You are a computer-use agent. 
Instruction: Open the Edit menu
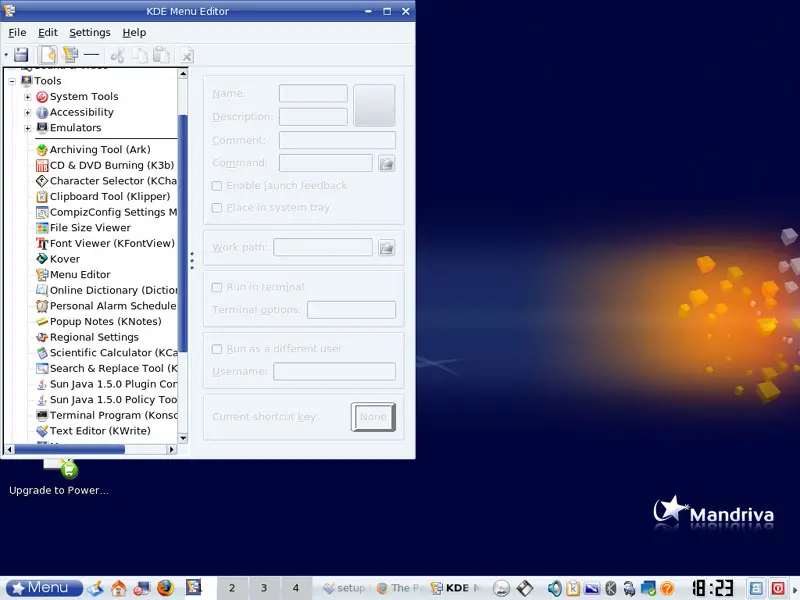point(48,33)
